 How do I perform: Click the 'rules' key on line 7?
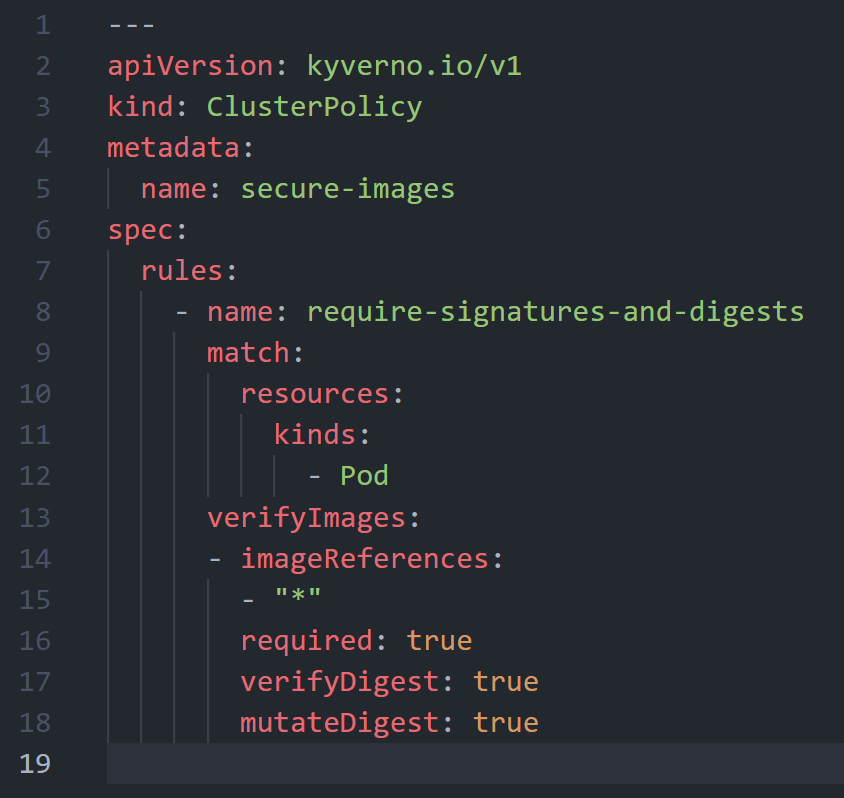(182, 271)
